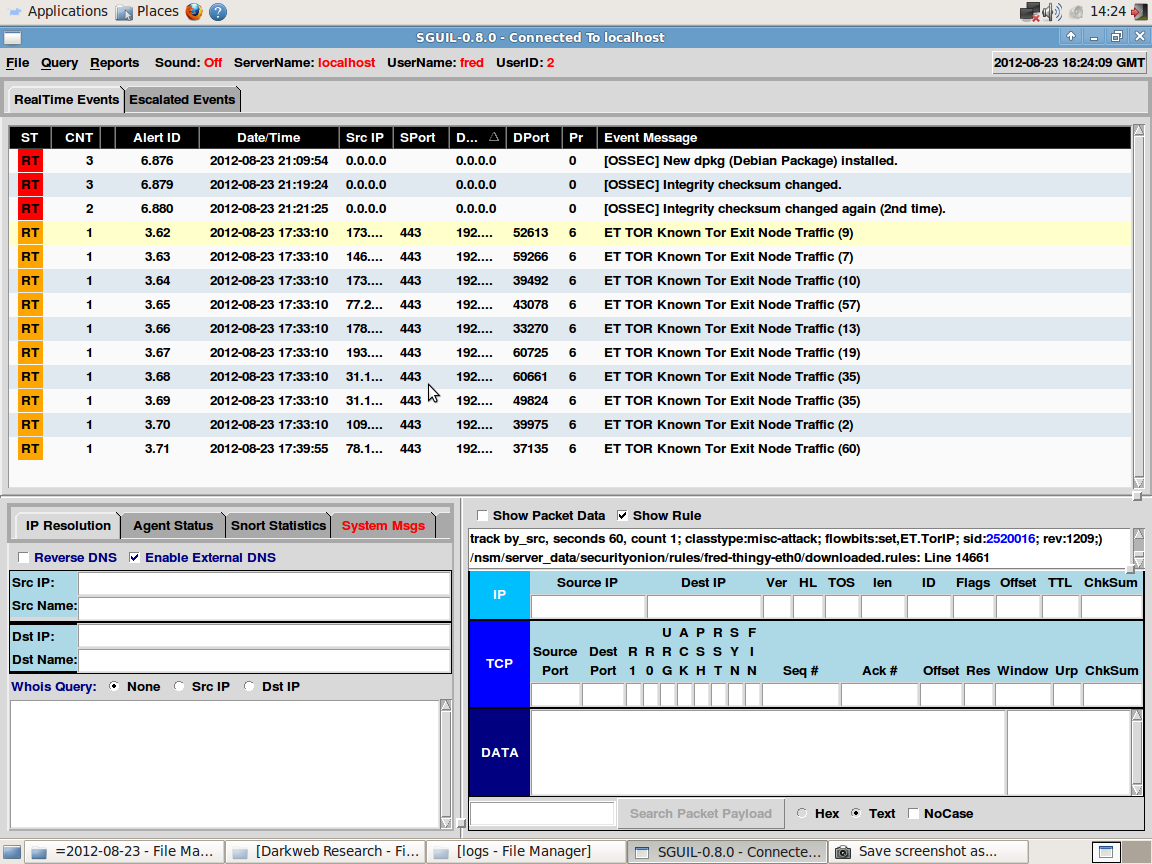Click the logout door icon in the system tray
Screen dimensions: 1152x864
click(x=1140, y=11)
